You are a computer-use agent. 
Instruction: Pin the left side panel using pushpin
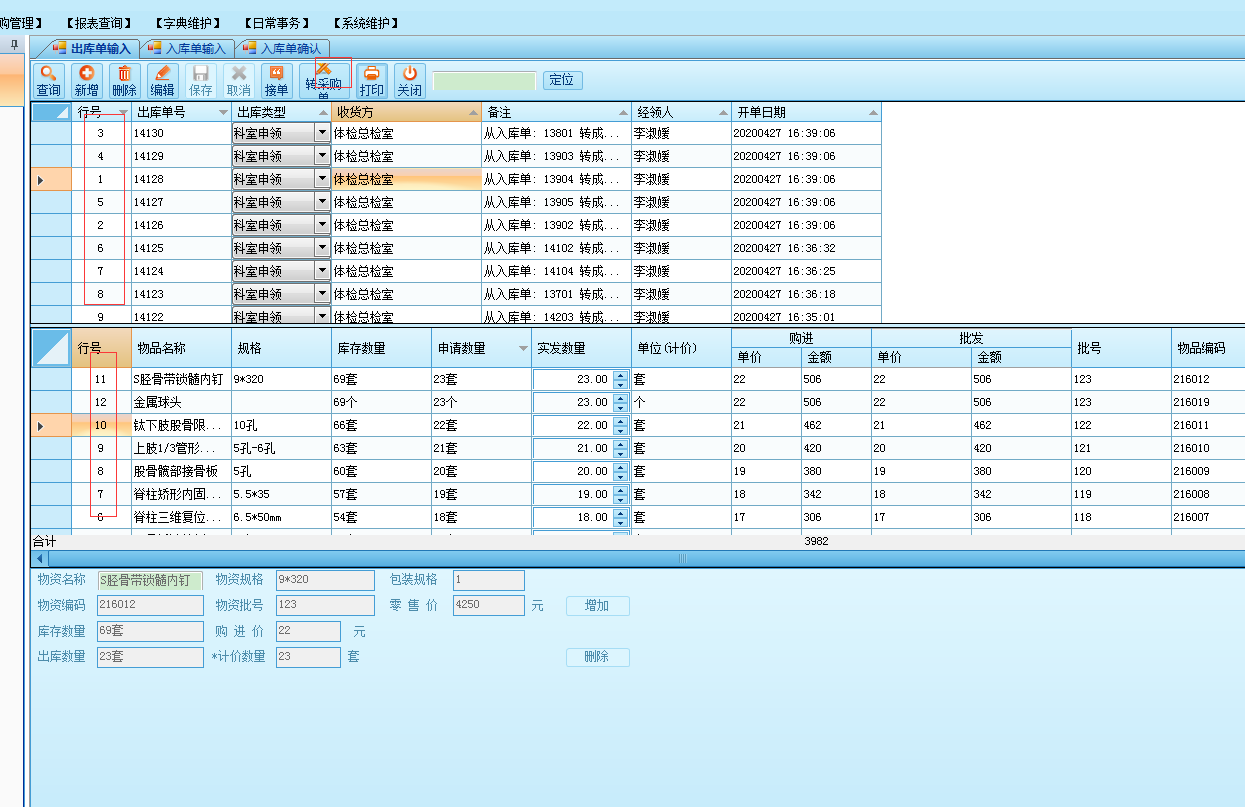click(x=14, y=45)
